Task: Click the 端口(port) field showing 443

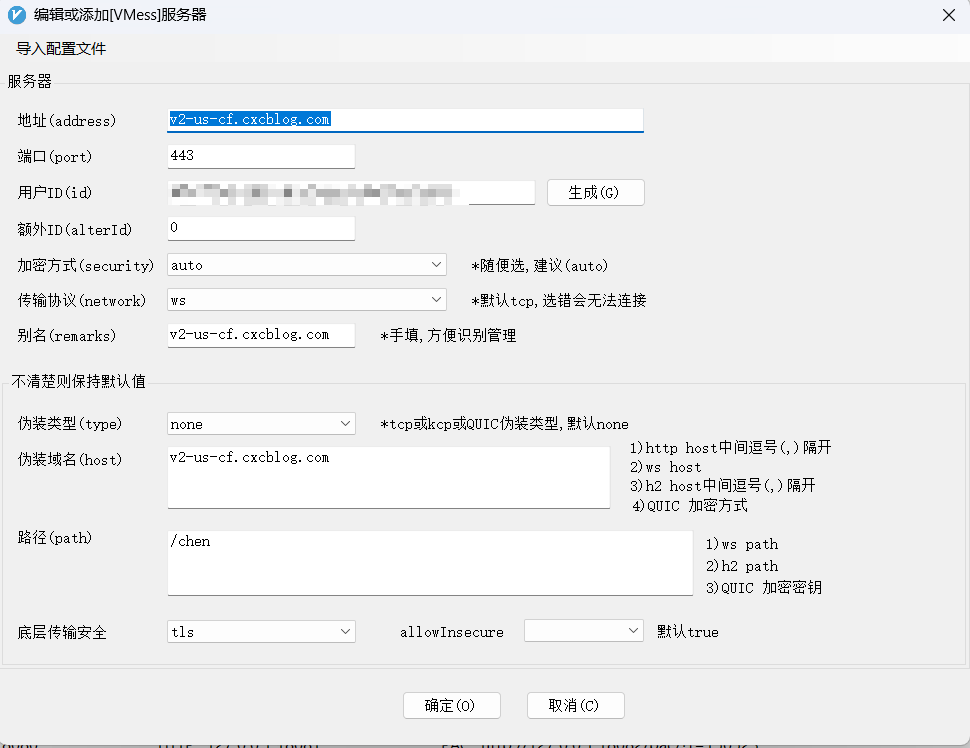Action: coord(261,156)
